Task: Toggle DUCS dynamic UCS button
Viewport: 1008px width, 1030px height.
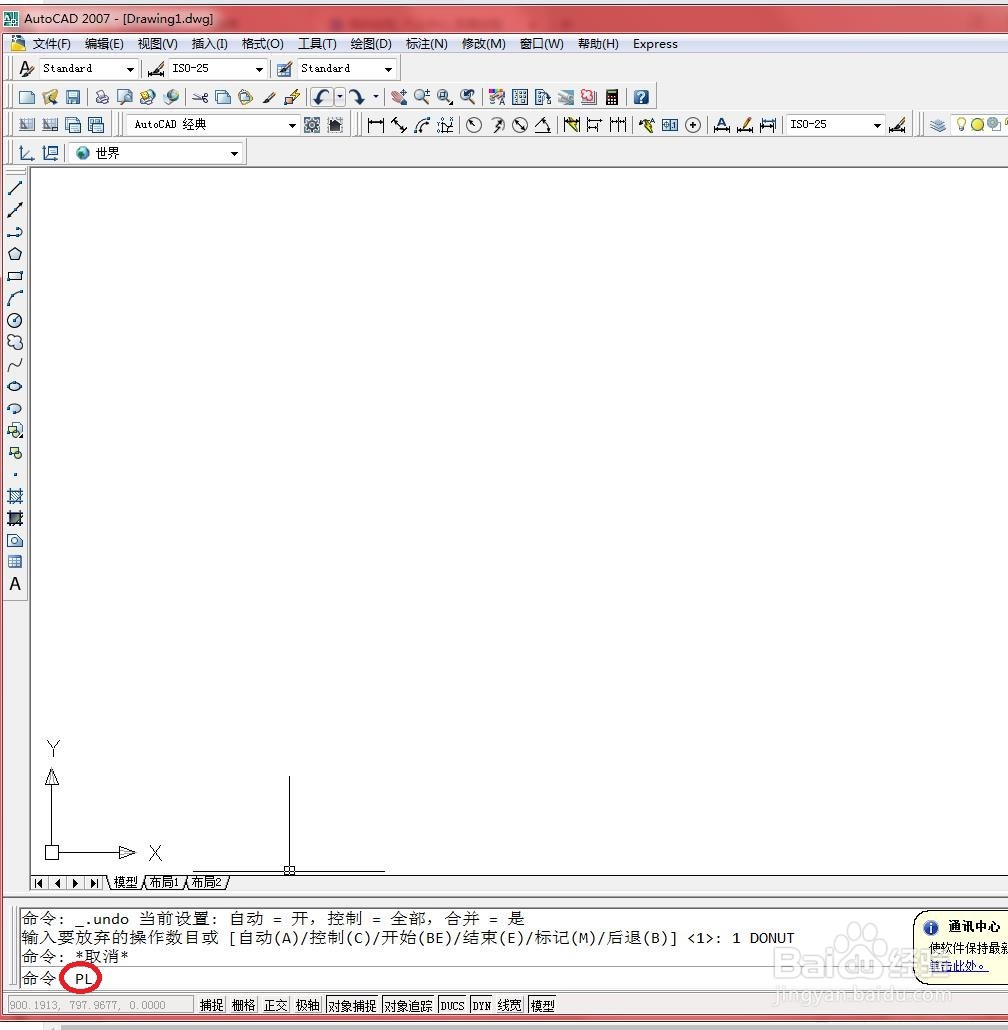Action: point(452,1005)
